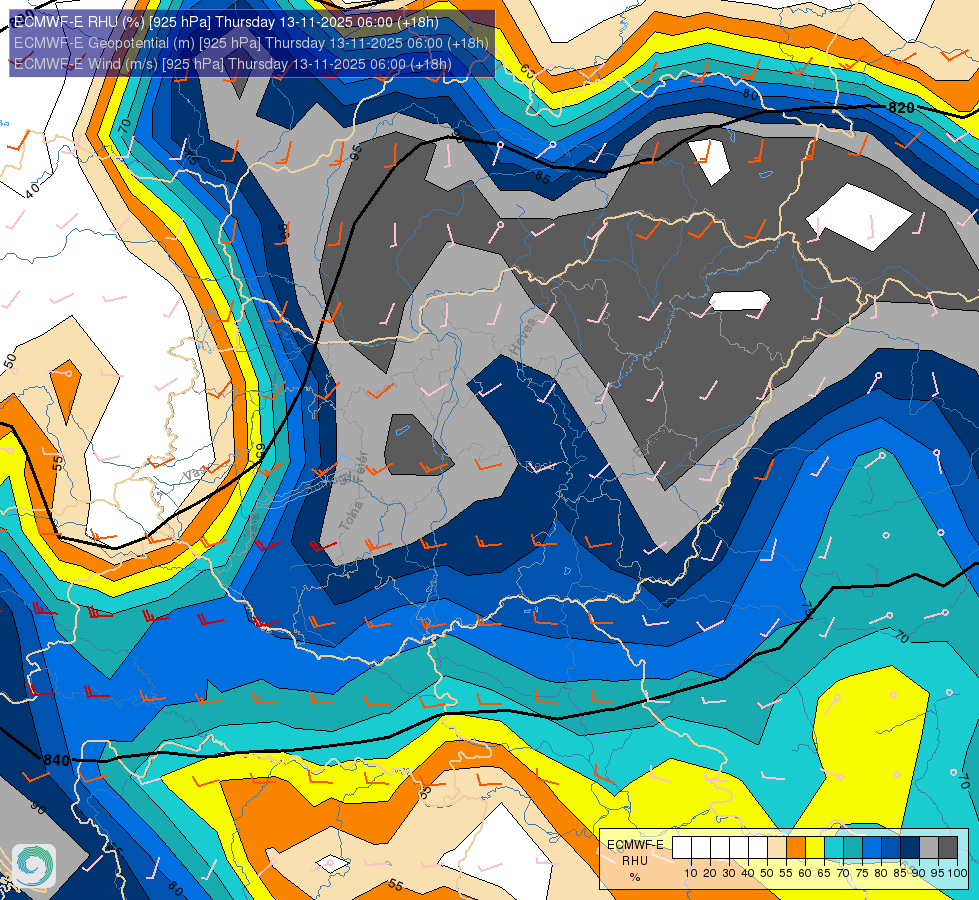Click the 840 geopotential contour label

pos(56,761)
